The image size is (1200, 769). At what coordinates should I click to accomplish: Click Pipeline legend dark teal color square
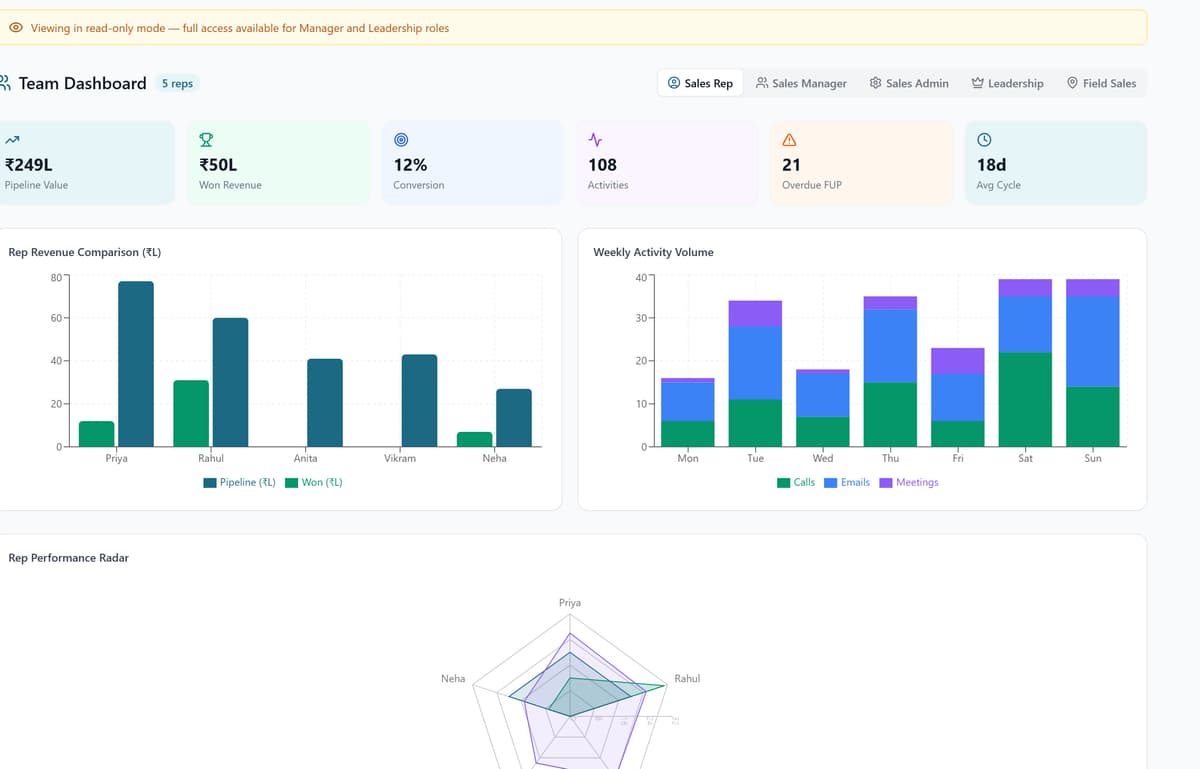(210, 483)
